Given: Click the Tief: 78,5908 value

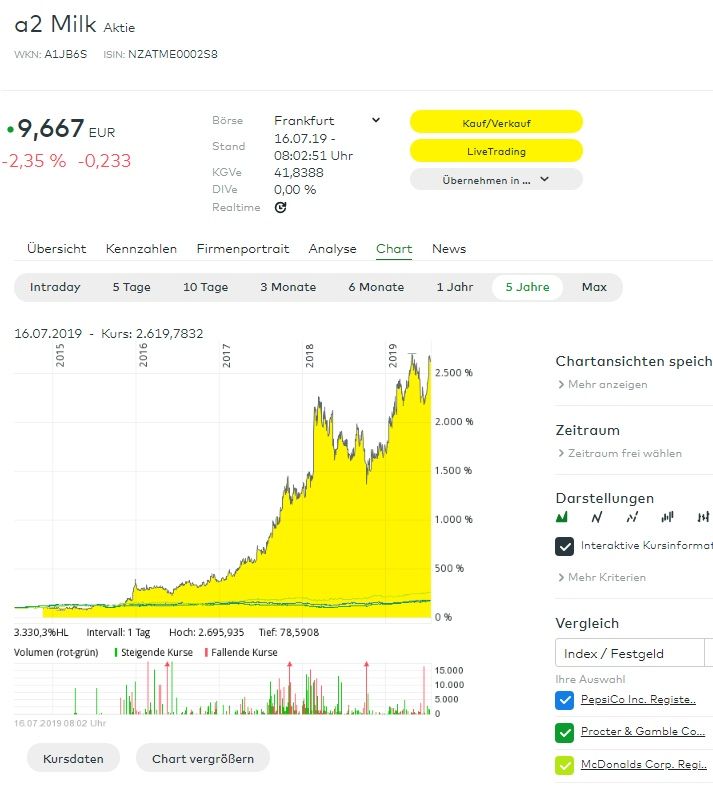Looking at the screenshot, I should [x=289, y=632].
